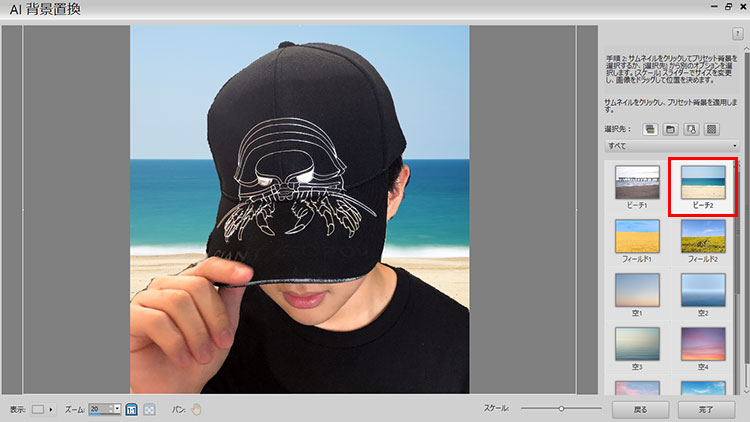Choose the 空4 sunset sky thumbnail

(703, 345)
